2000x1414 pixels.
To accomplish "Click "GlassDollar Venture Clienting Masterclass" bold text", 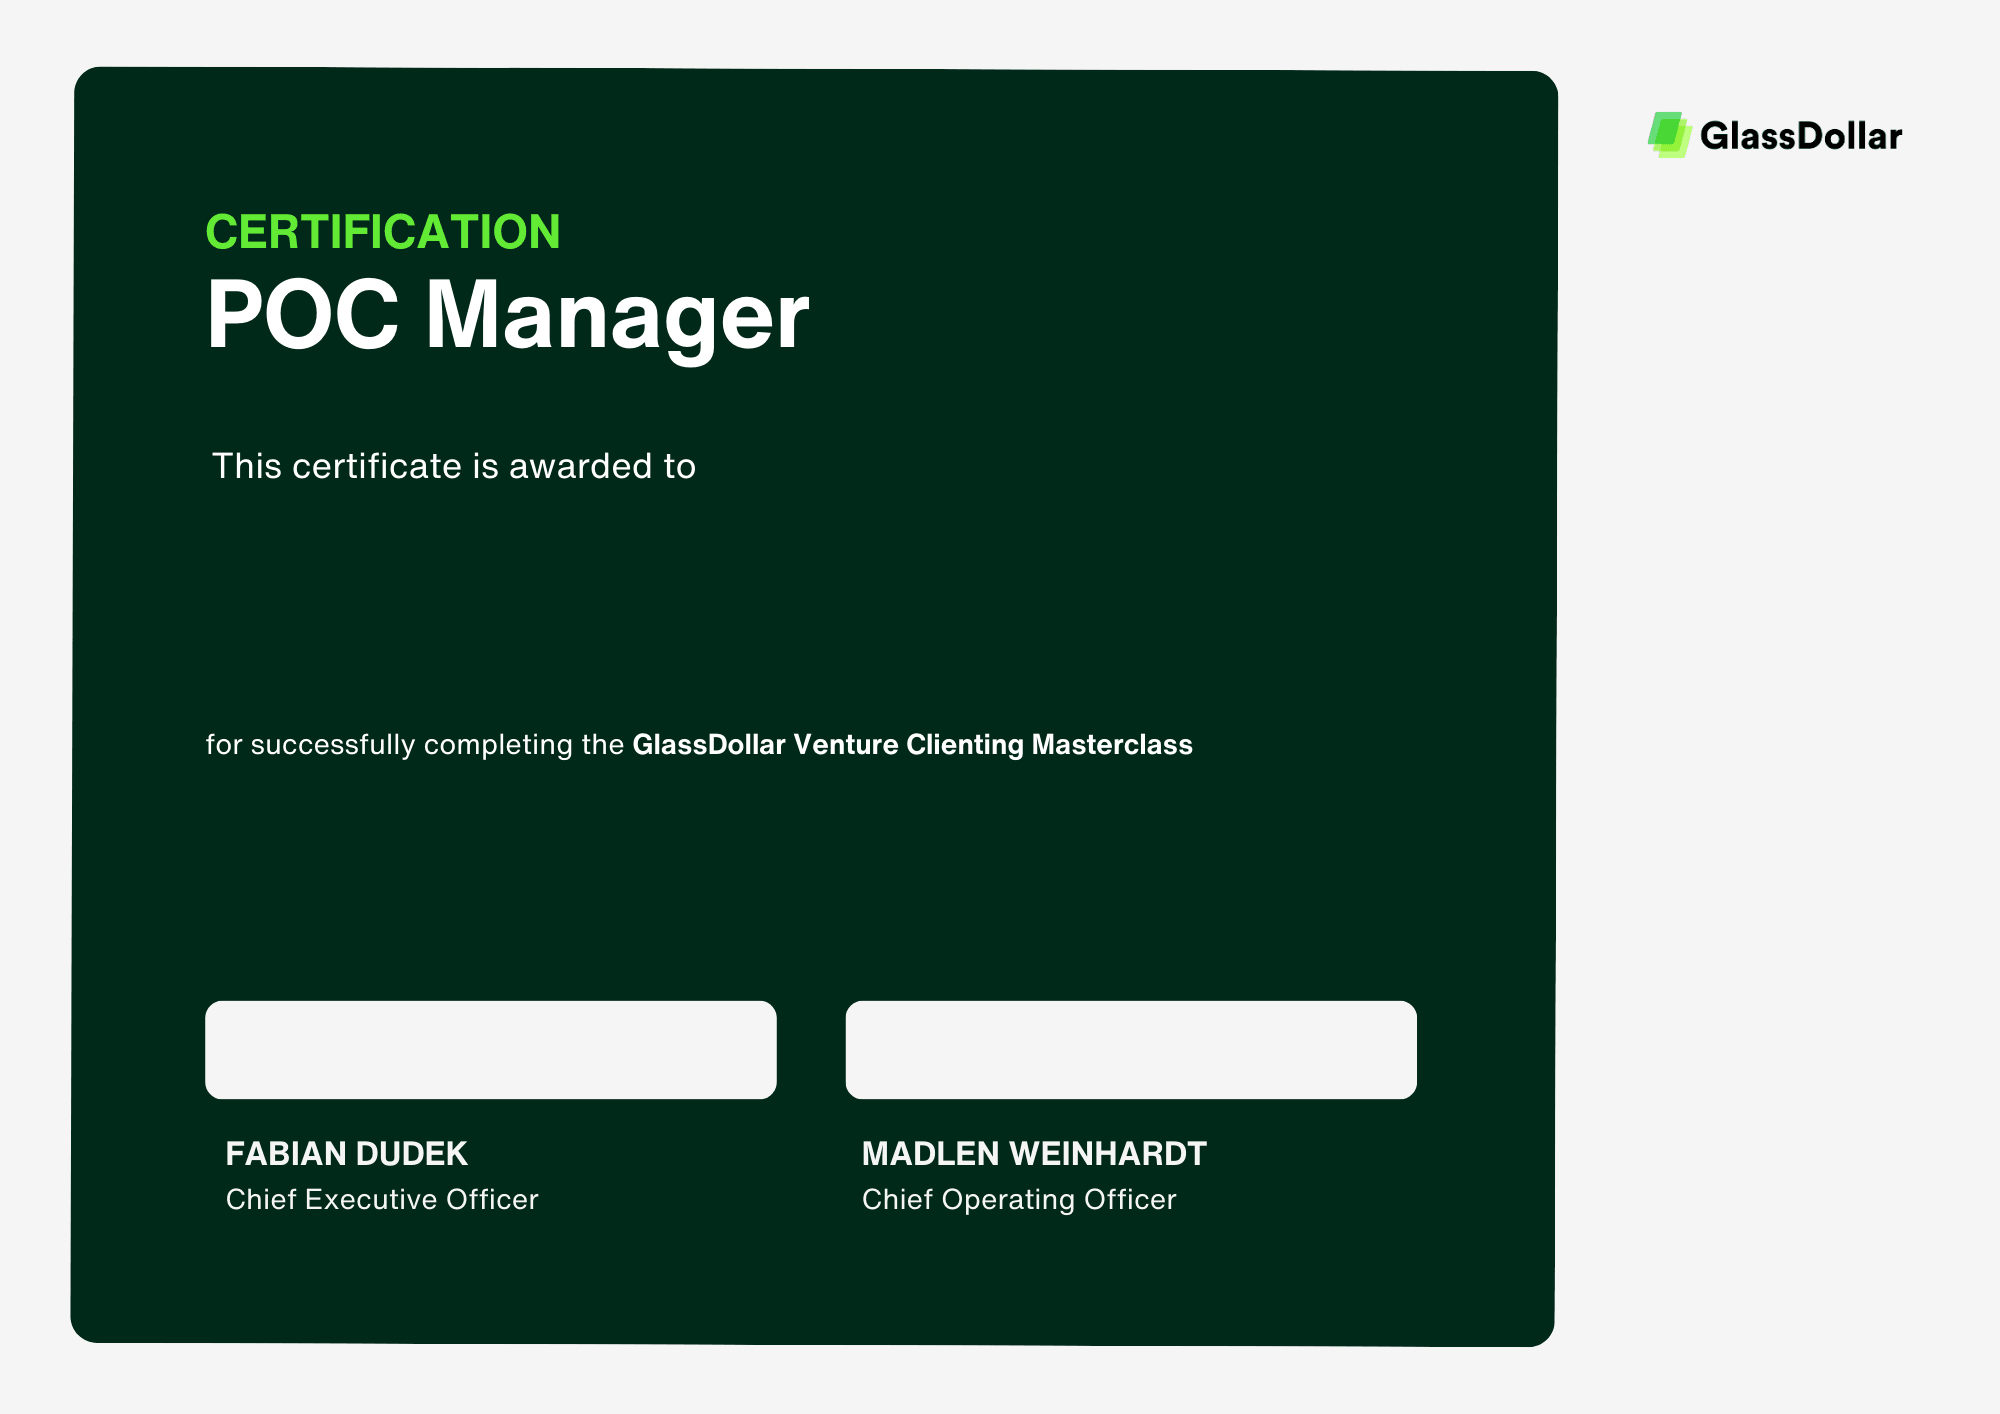I will 912,745.
